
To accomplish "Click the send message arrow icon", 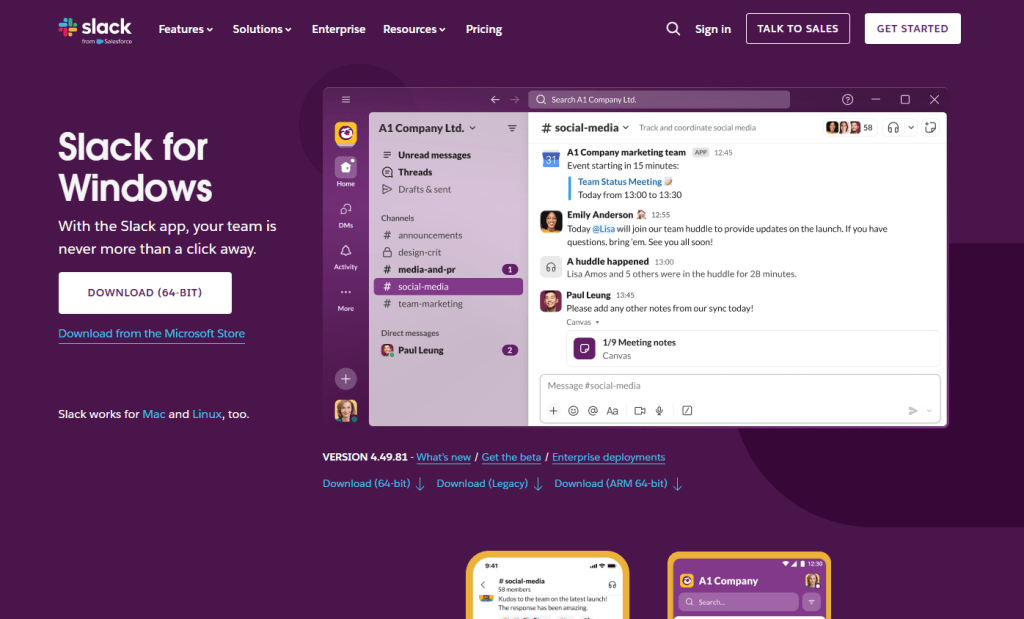I will click(x=913, y=411).
